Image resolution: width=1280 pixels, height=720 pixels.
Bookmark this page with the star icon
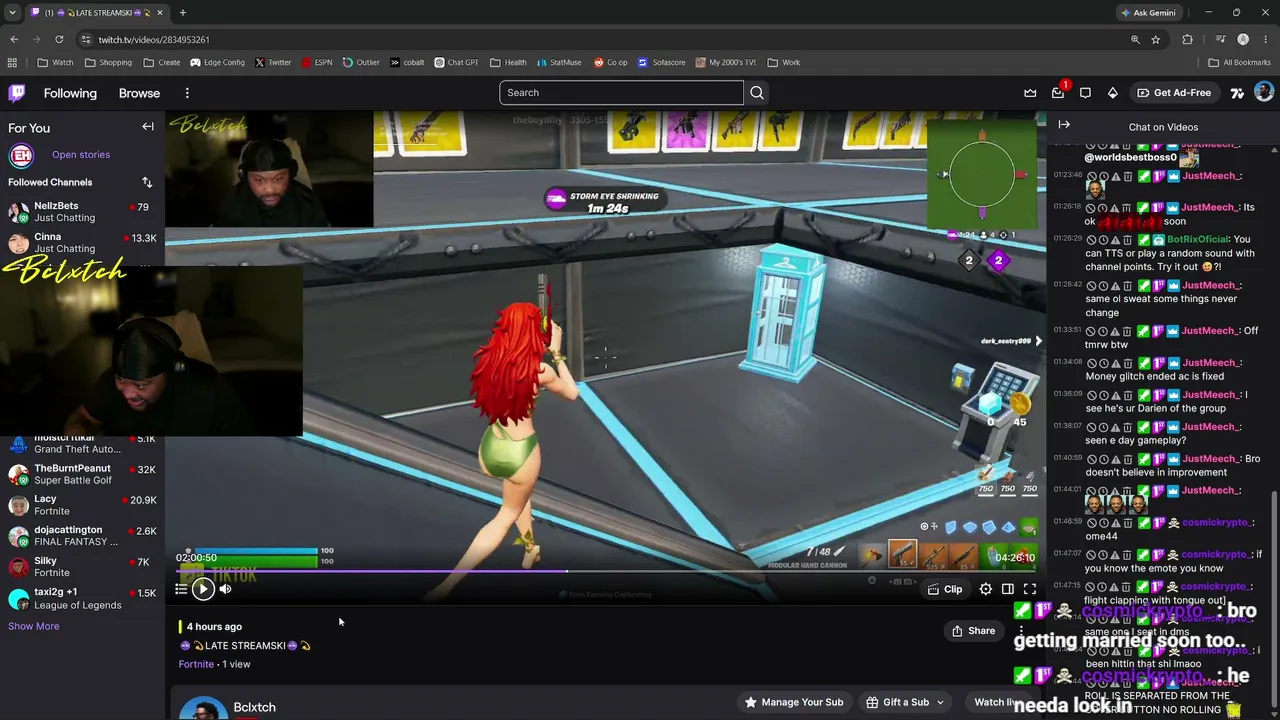[1156, 39]
